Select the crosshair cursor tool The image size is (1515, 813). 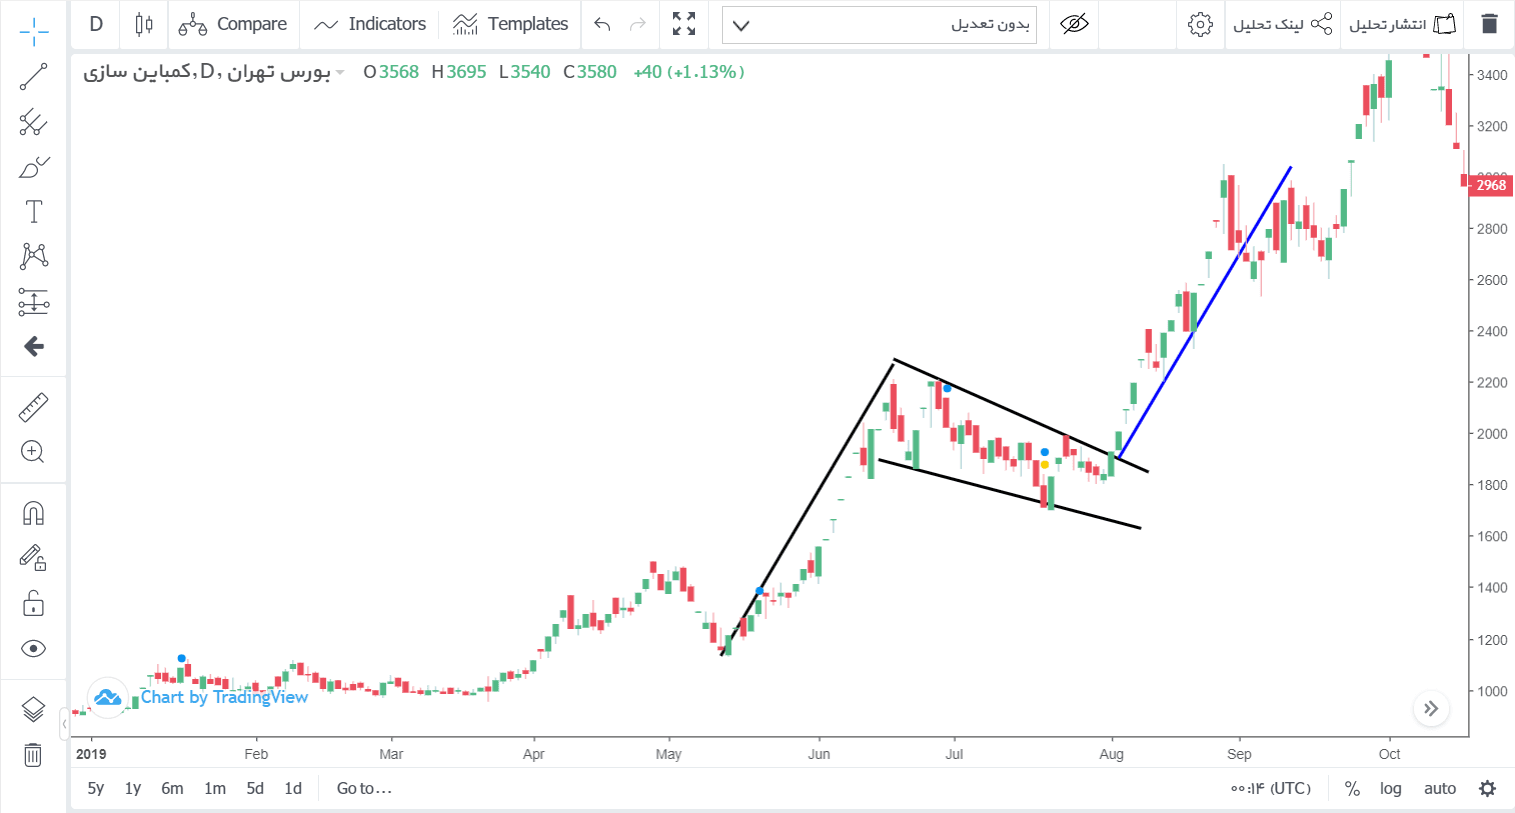(33, 32)
